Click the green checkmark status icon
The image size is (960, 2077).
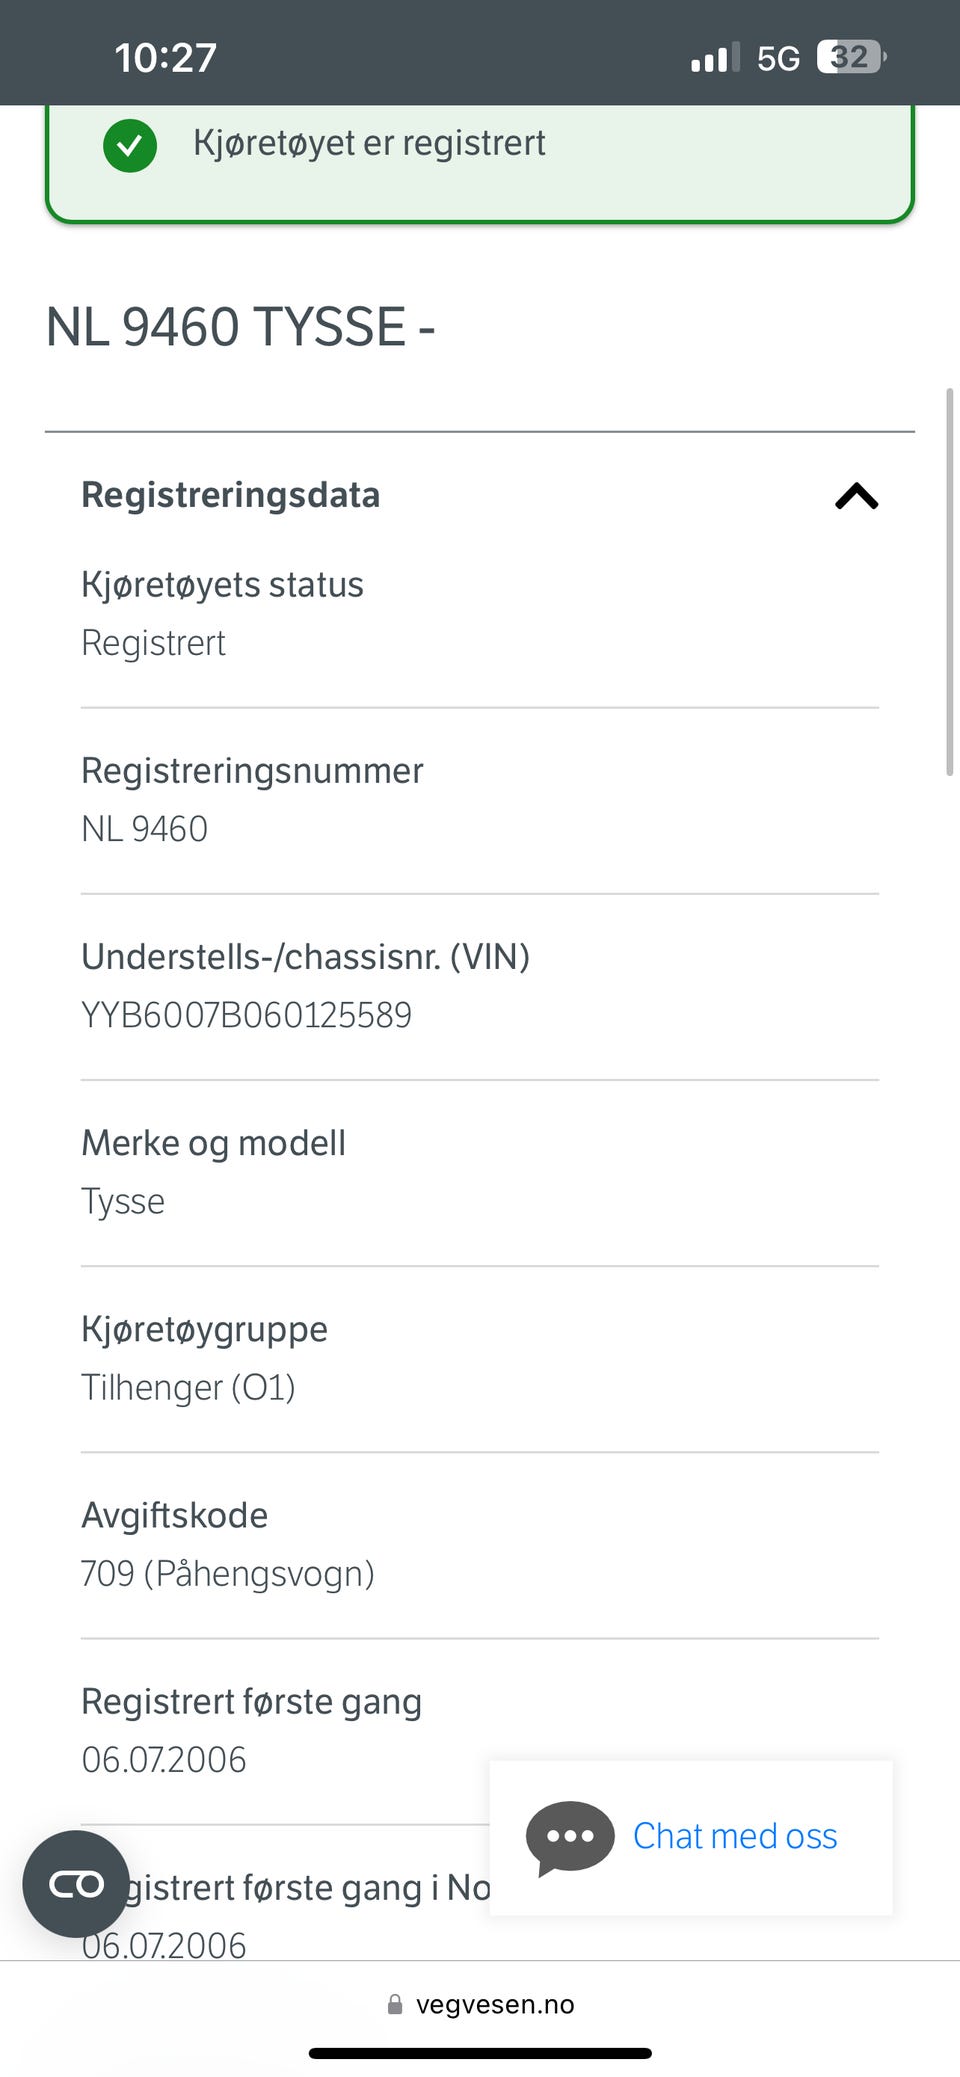[x=130, y=145]
